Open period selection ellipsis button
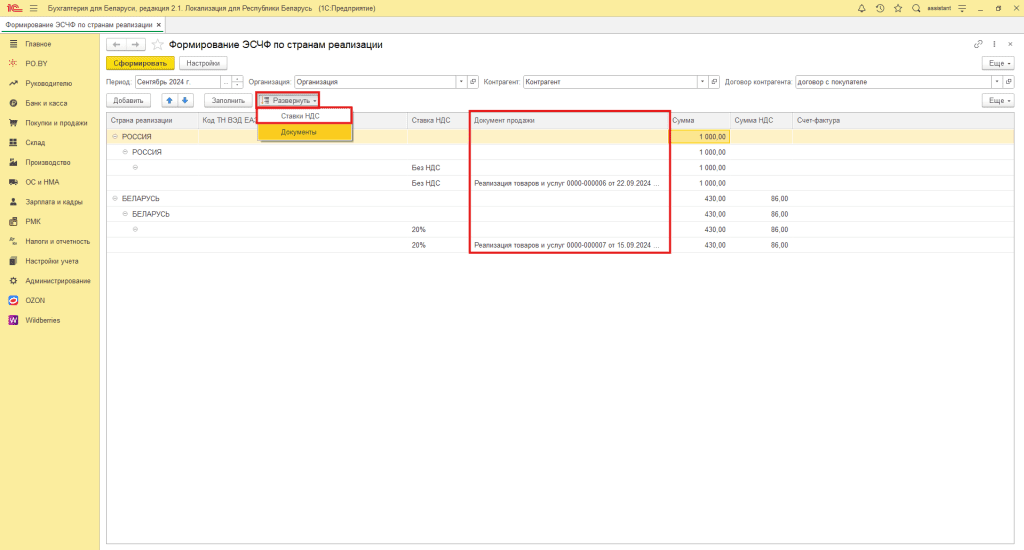1024x550 pixels. point(226,82)
